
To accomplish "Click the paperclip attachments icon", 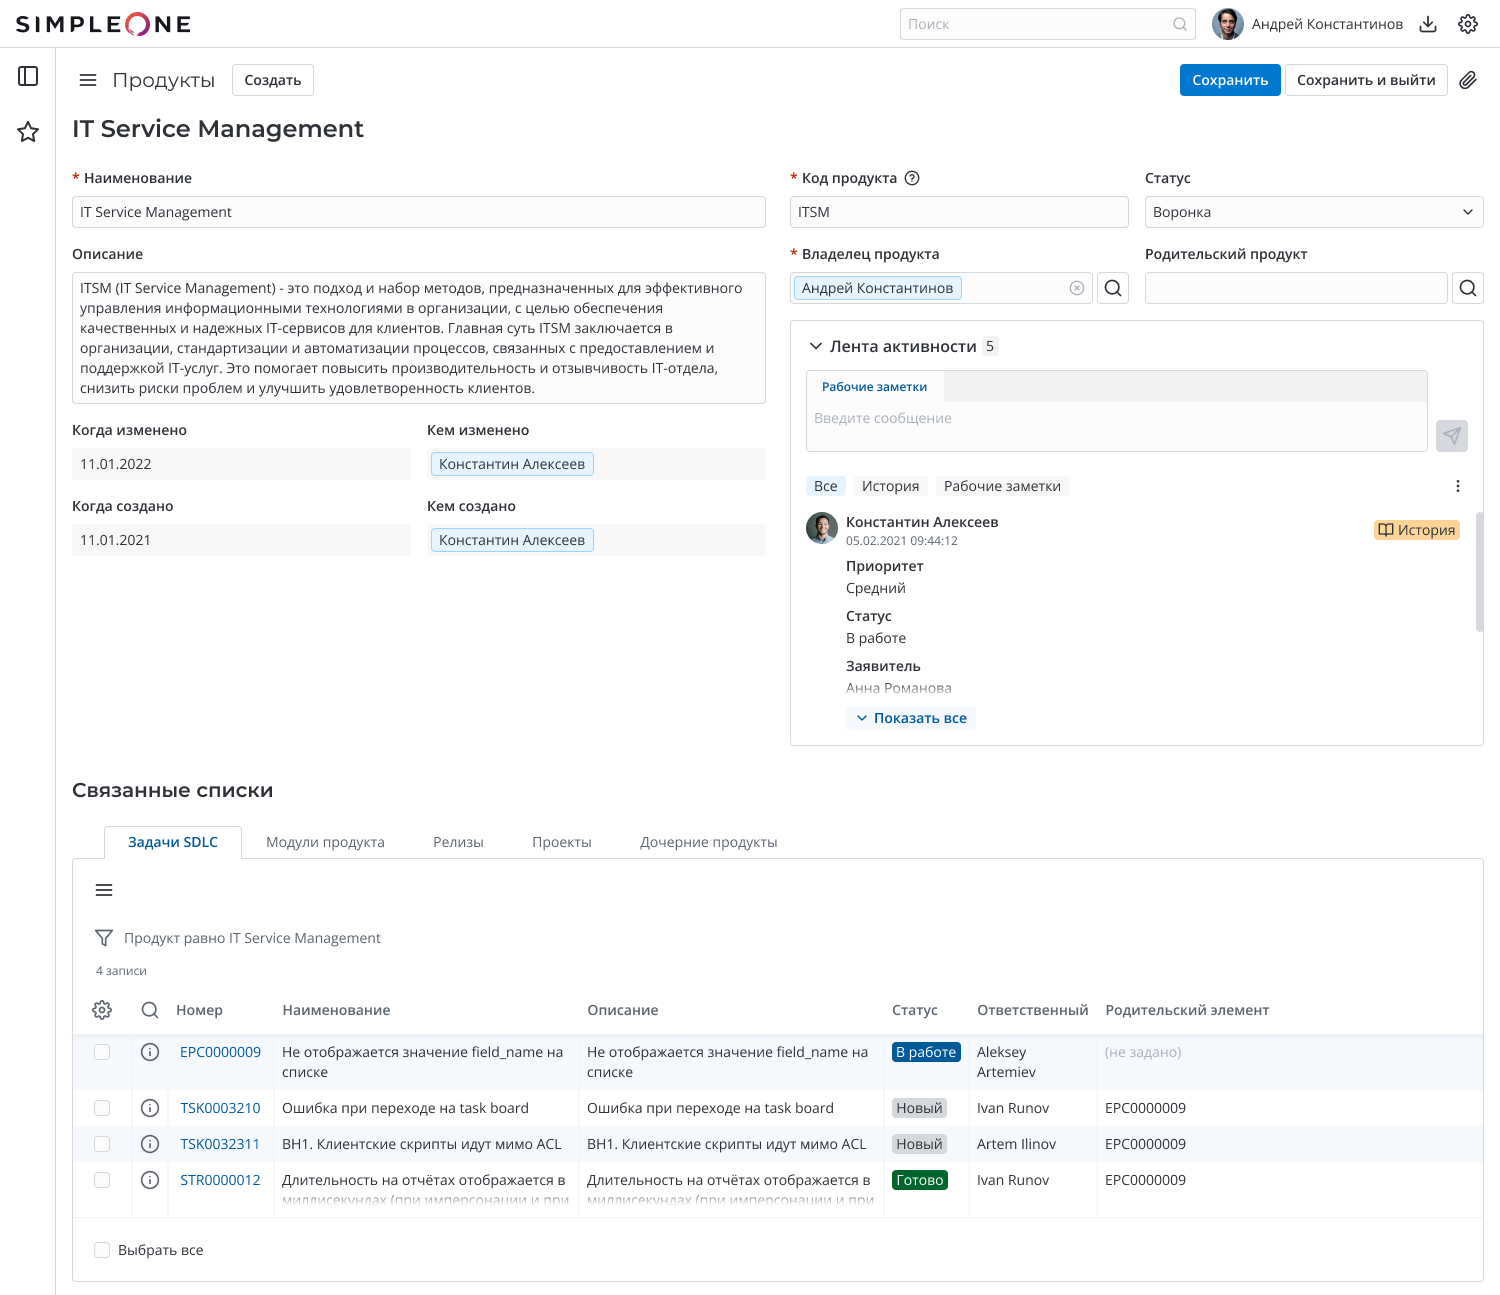I will [1468, 80].
